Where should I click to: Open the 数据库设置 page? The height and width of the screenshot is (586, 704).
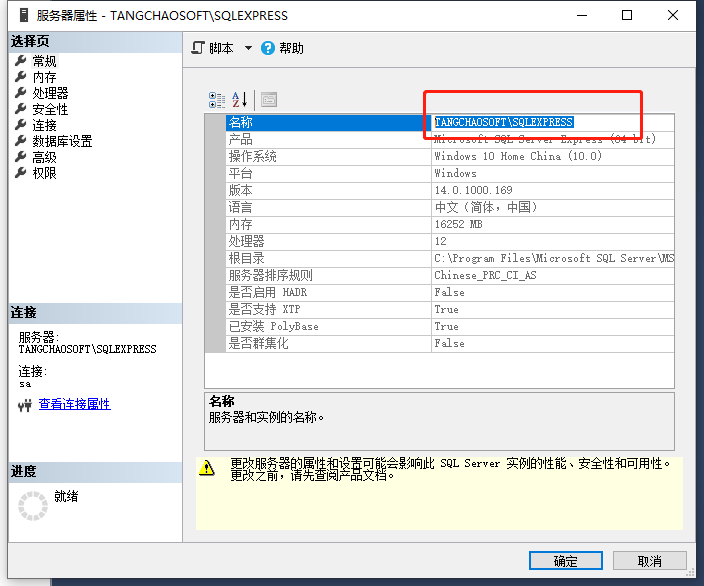(62, 141)
